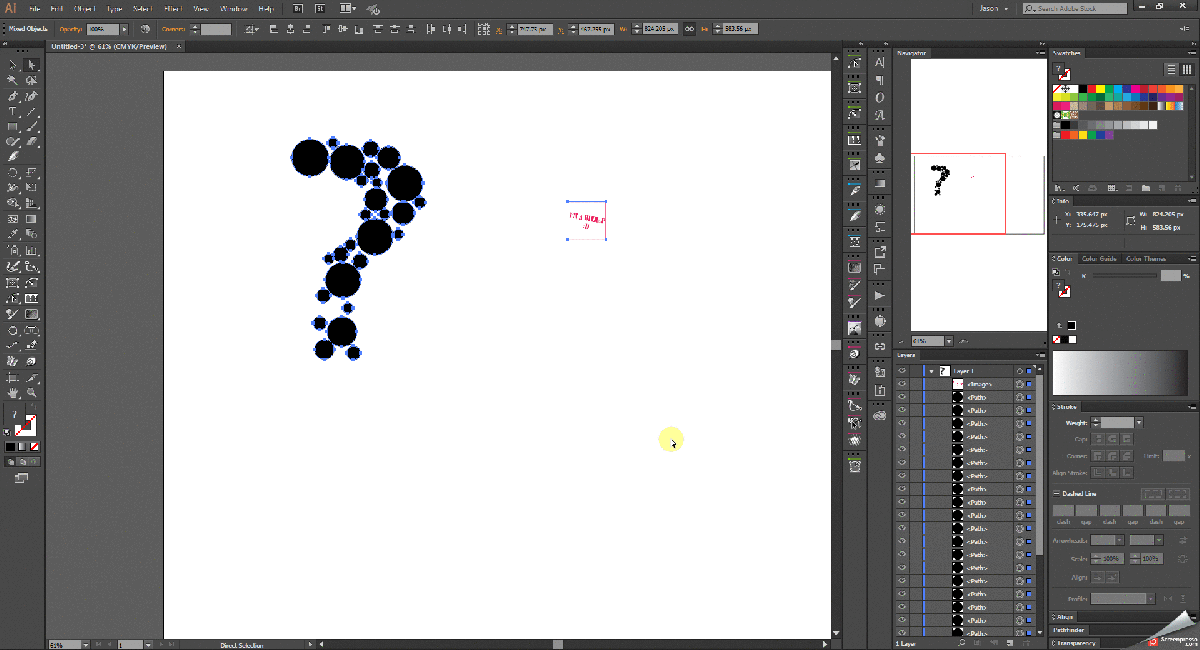Image resolution: width=1200 pixels, height=650 pixels.
Task: Expand the Opacity value arrow
Action: [124, 29]
